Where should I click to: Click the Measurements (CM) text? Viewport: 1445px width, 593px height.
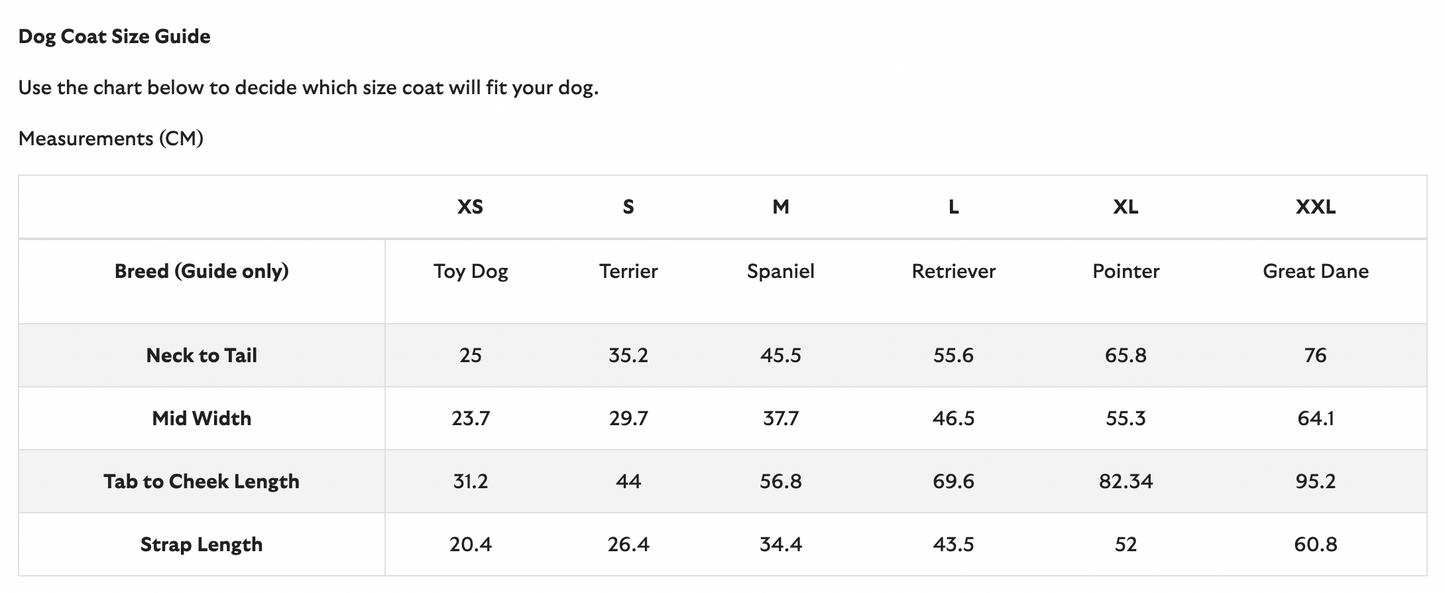click(111, 139)
